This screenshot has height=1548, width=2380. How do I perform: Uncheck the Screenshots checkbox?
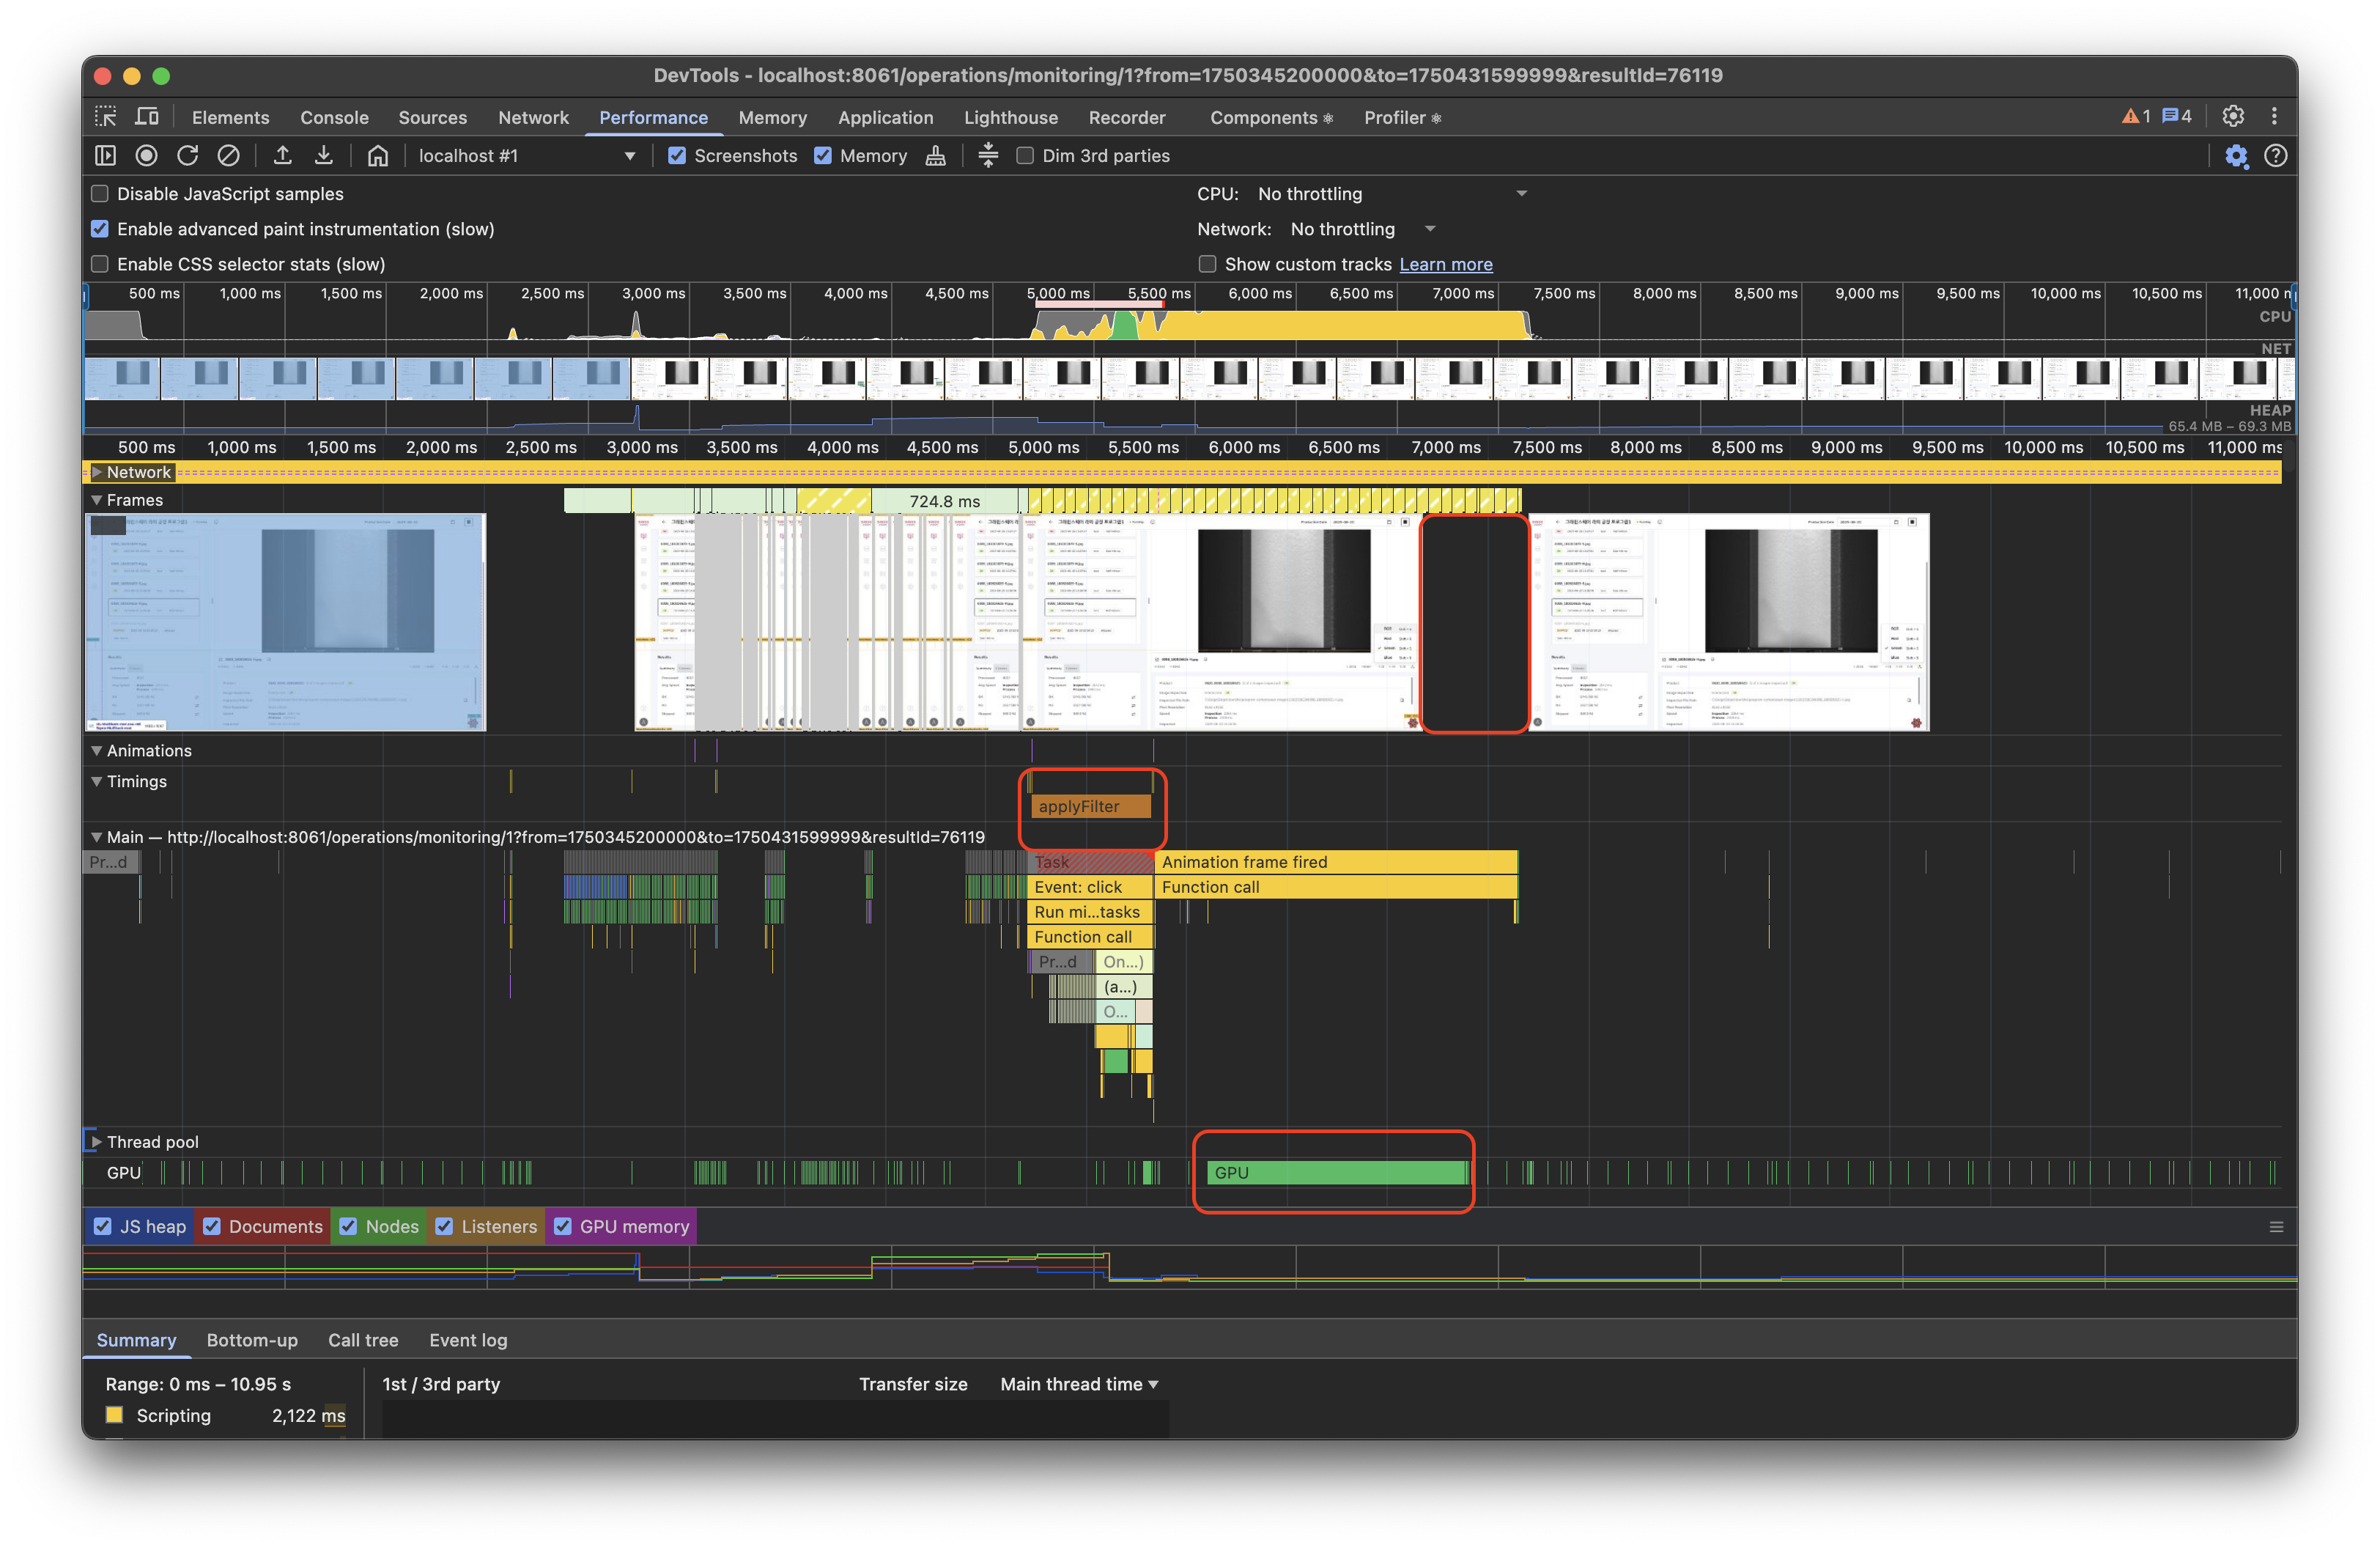point(677,155)
